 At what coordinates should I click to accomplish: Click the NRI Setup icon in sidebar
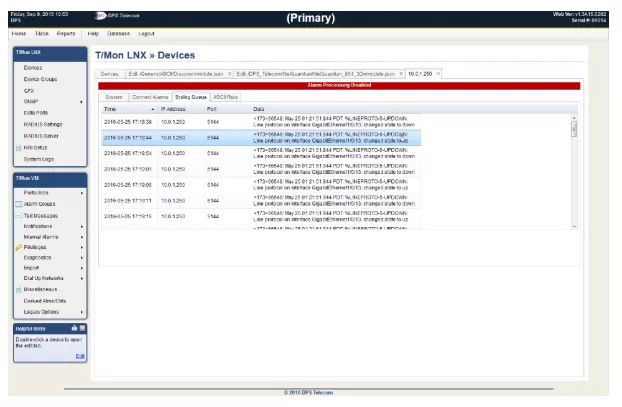point(18,147)
